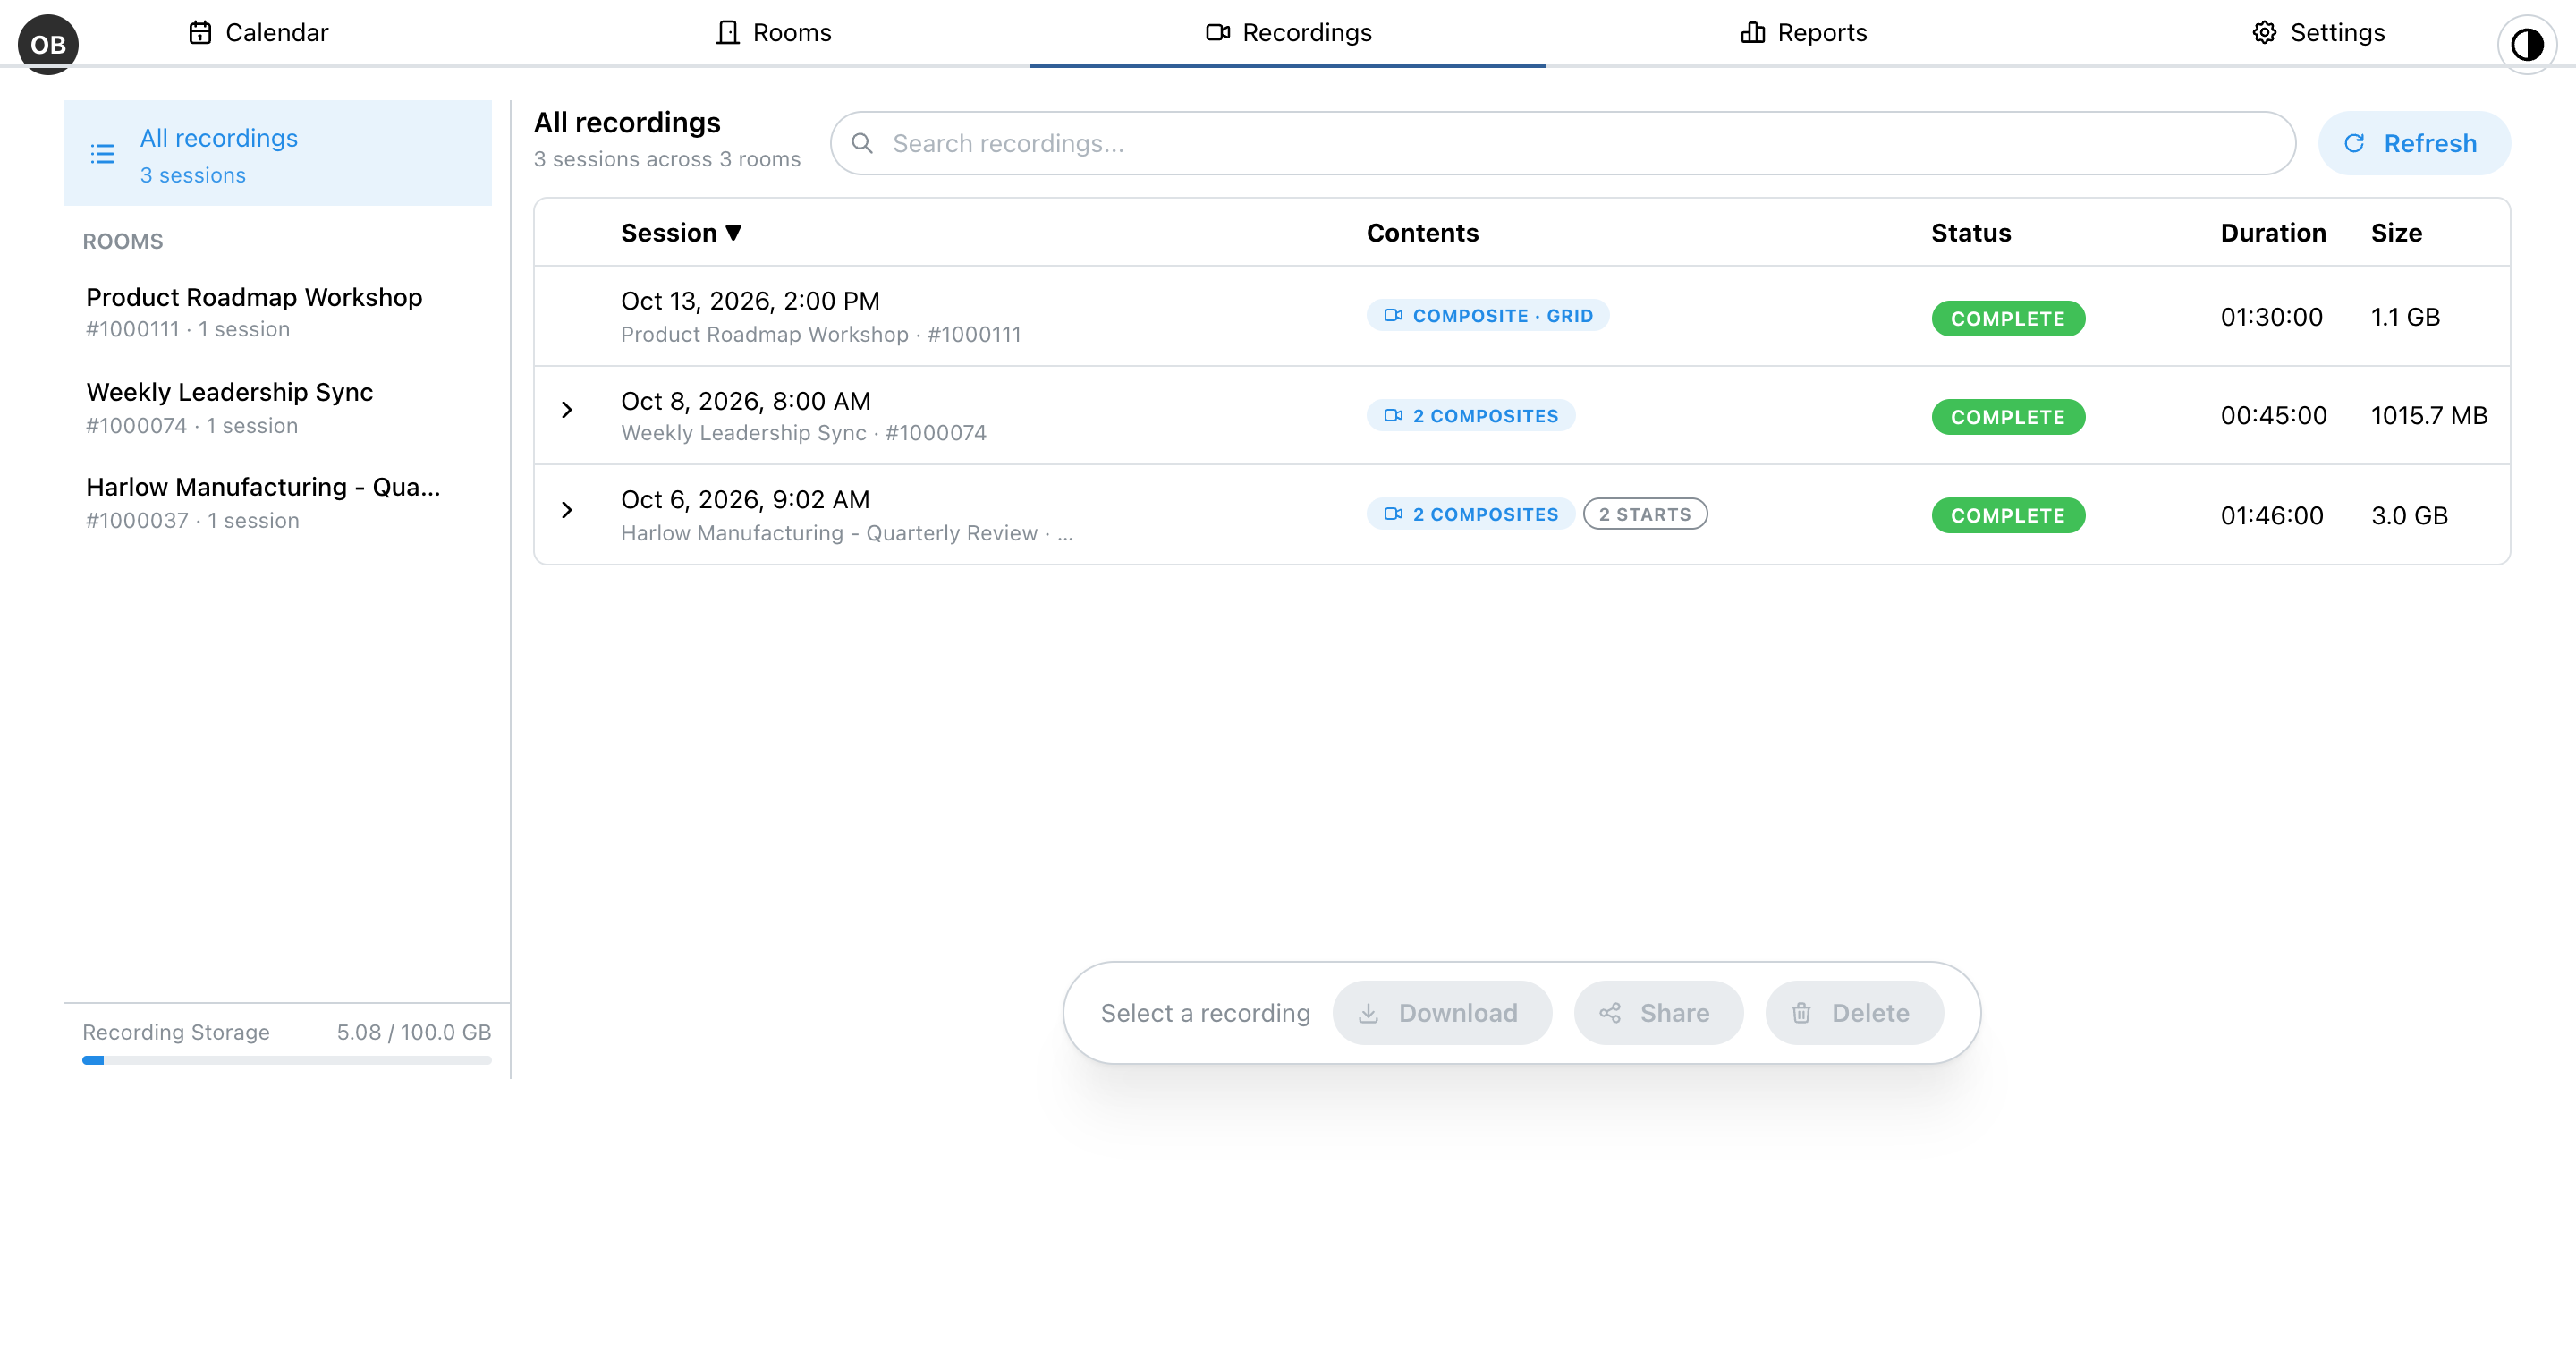Select the Oct 13, 2026, 2:00 PM session
Viewport: 2576px width, 1360px height.
(1522, 316)
